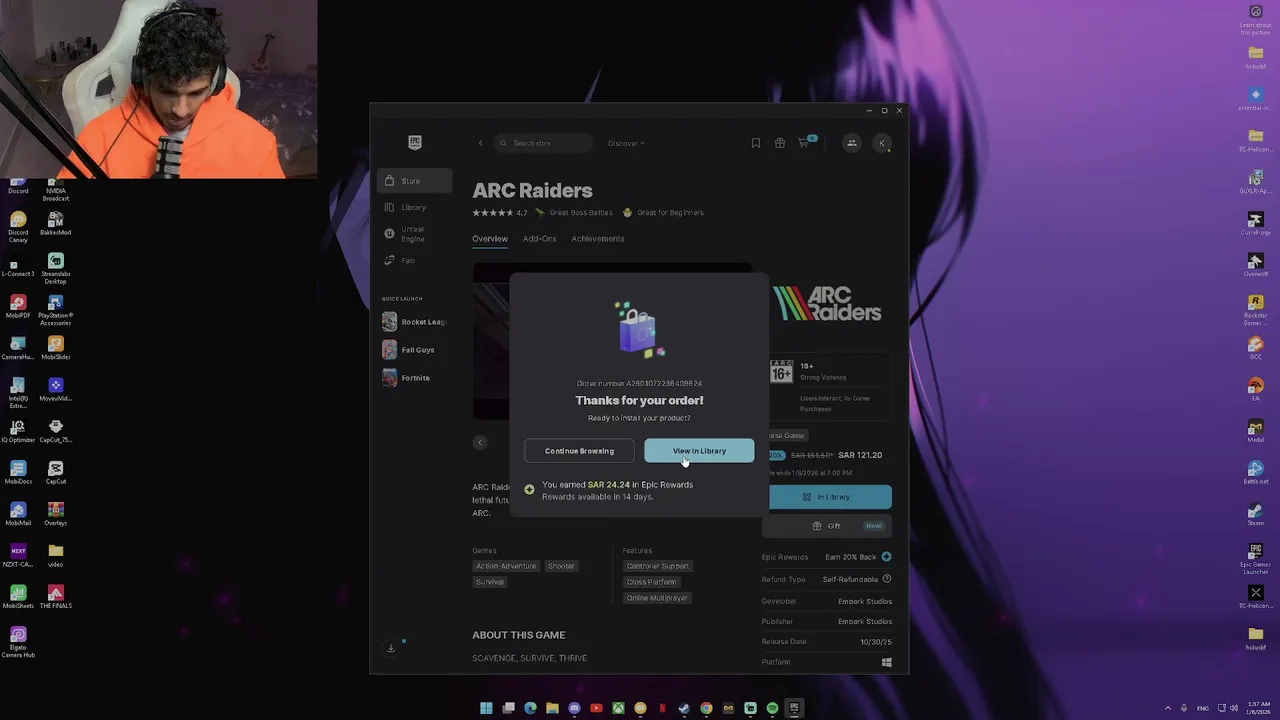Click the Cross Platform feature tag
This screenshot has height=720, width=1280.
(x=652, y=582)
